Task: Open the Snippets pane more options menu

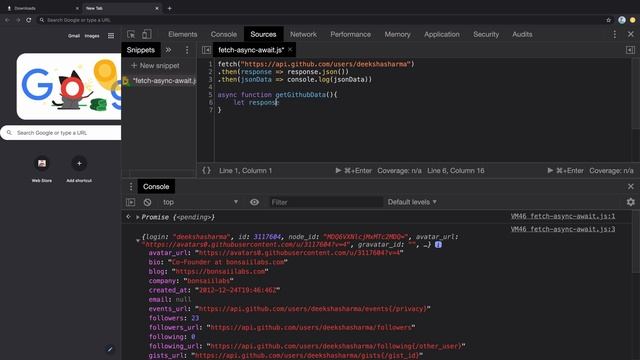Action: coord(187,50)
